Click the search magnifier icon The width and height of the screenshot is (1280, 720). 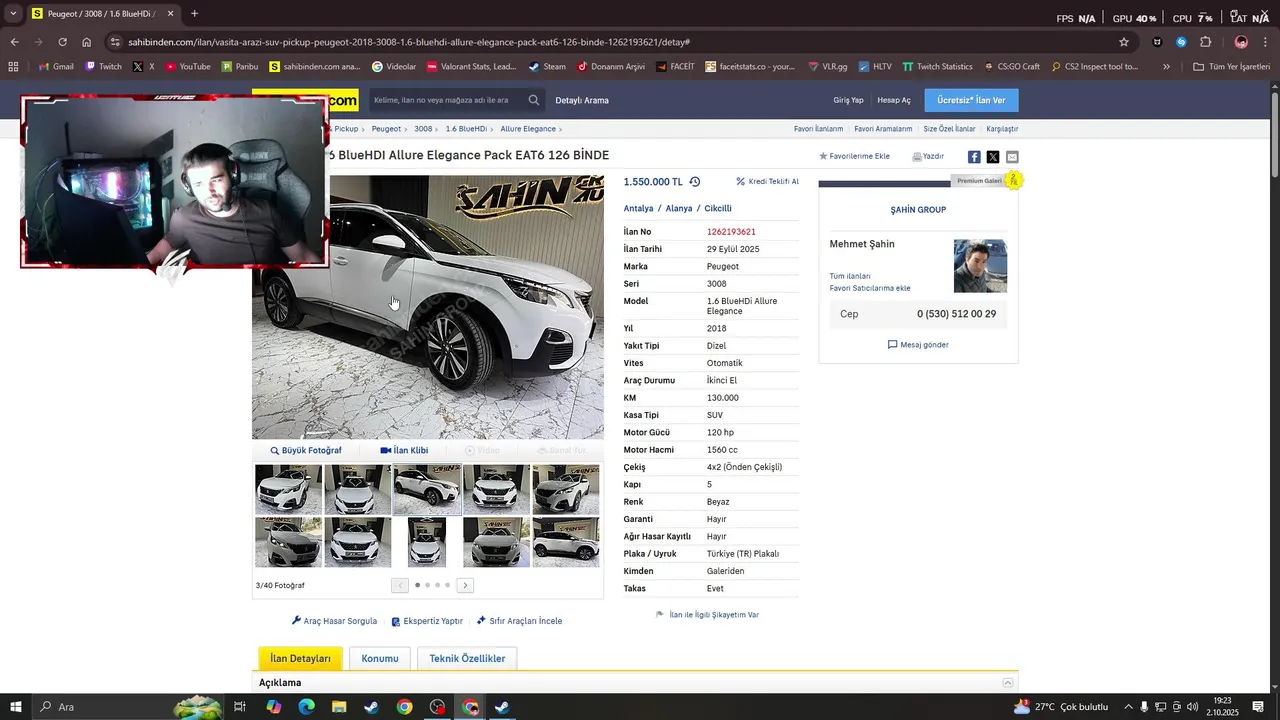pos(534,100)
